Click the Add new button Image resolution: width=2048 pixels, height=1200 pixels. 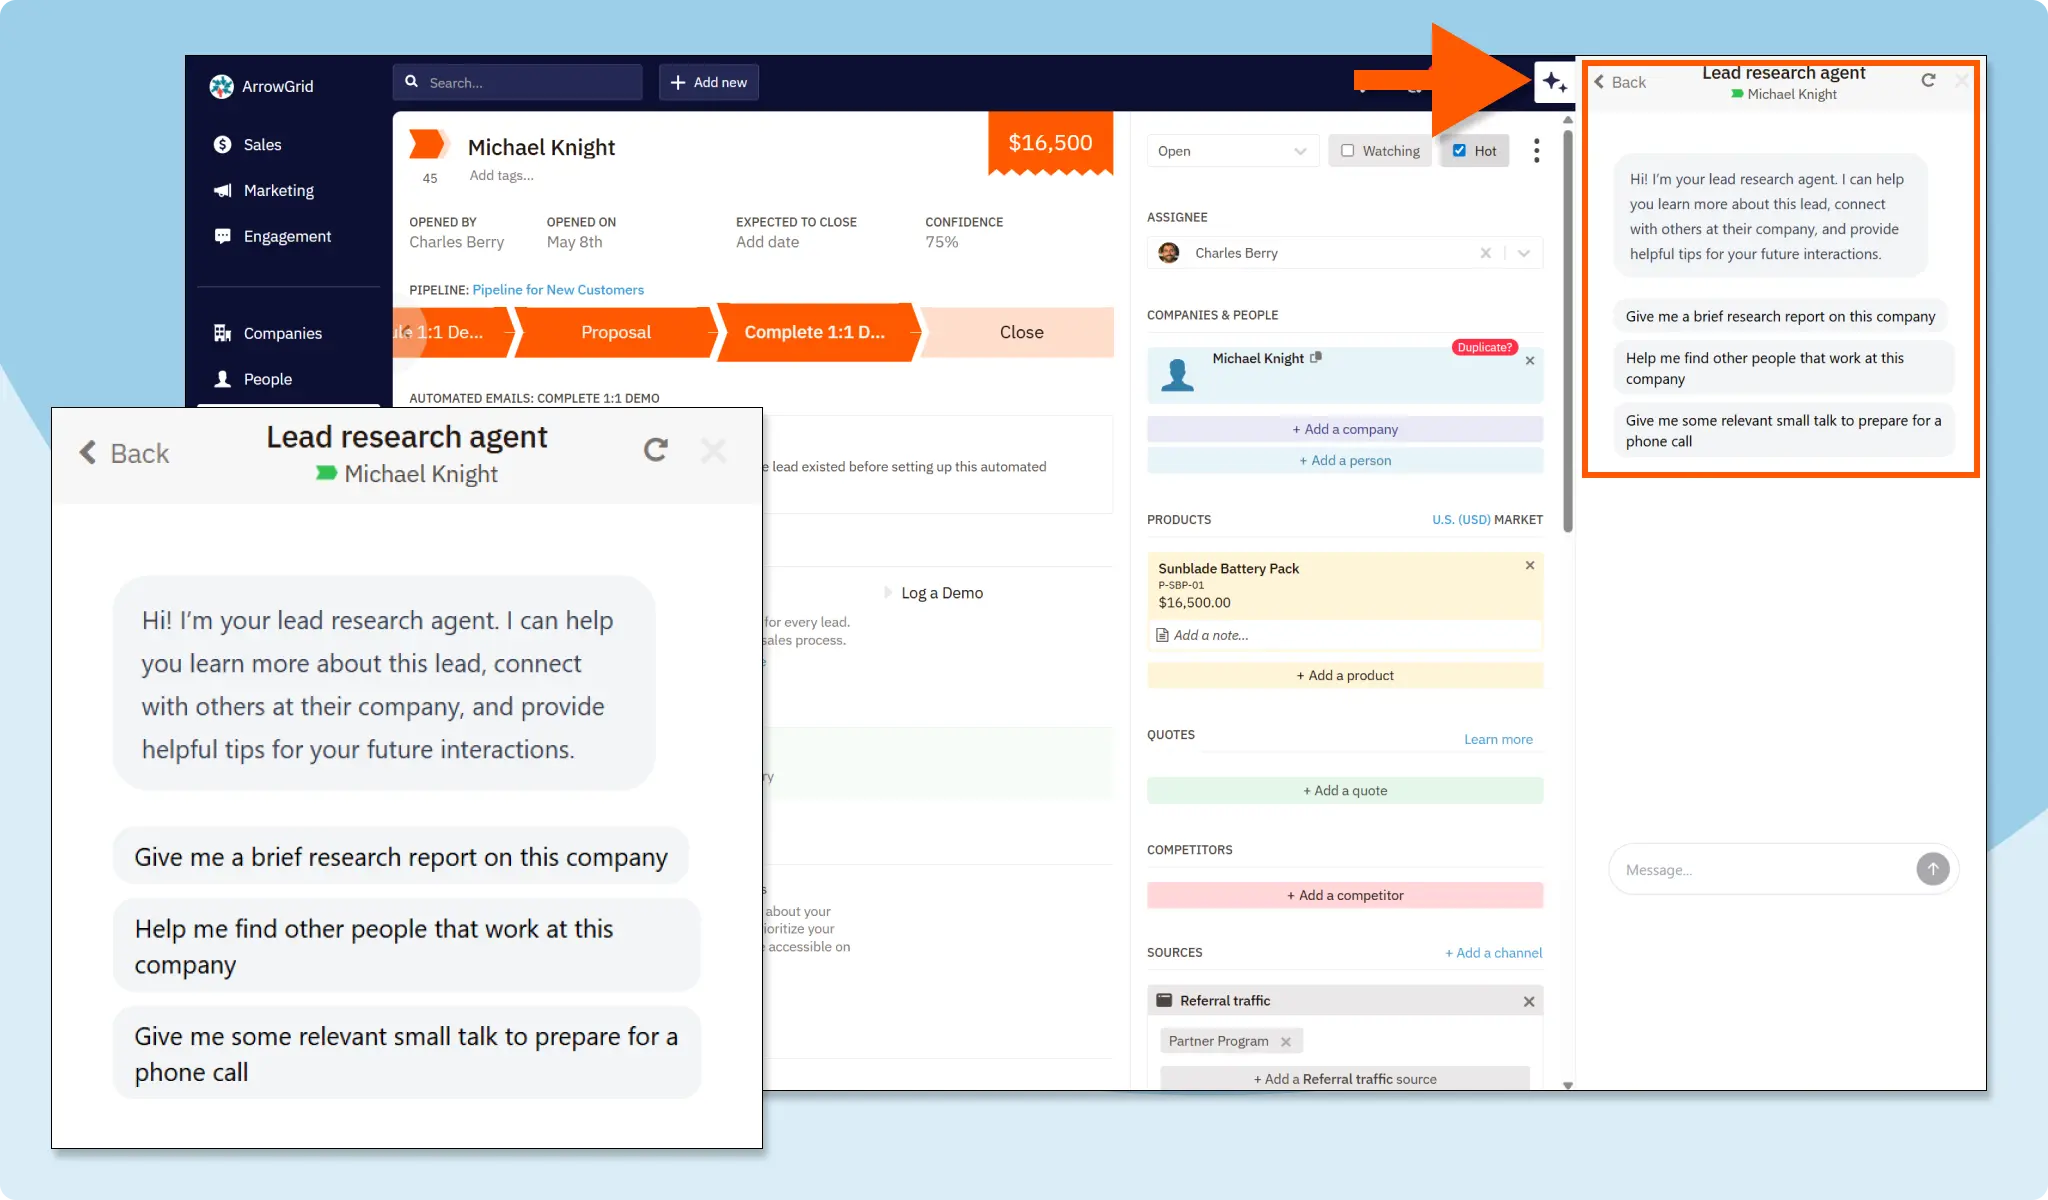708,82
